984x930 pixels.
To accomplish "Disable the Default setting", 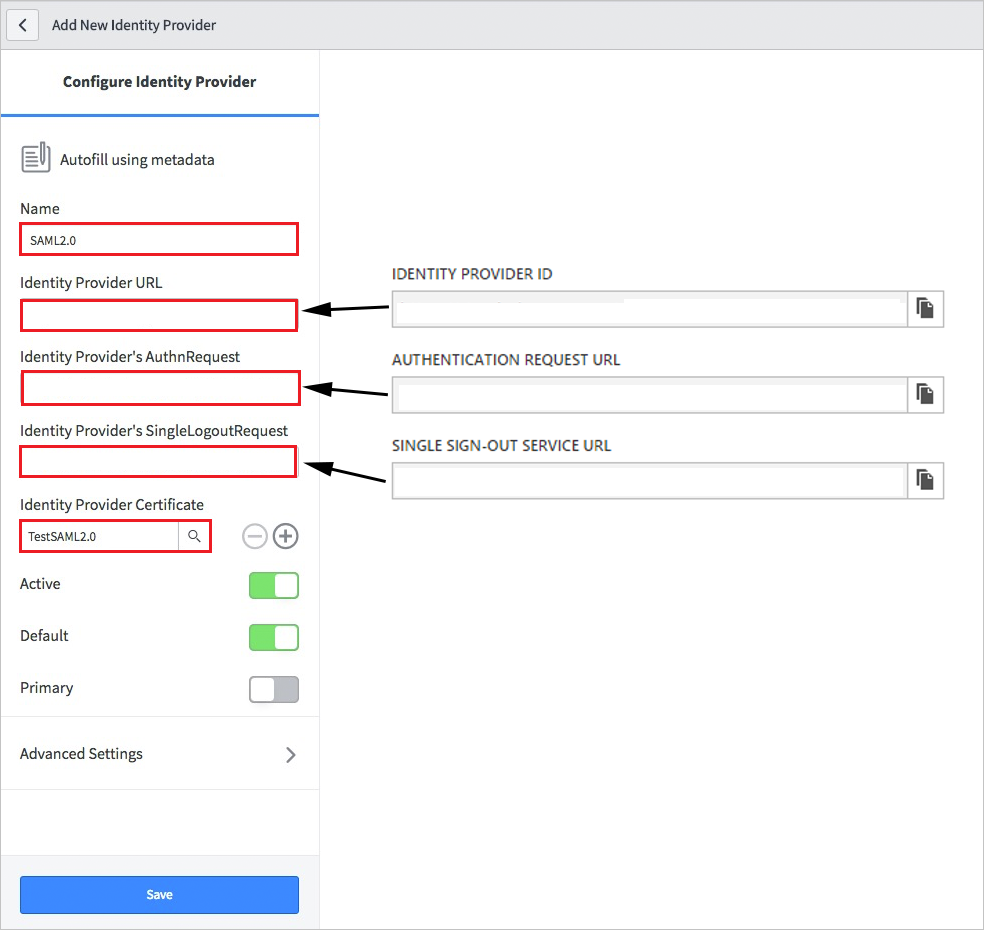I will (x=273, y=637).
